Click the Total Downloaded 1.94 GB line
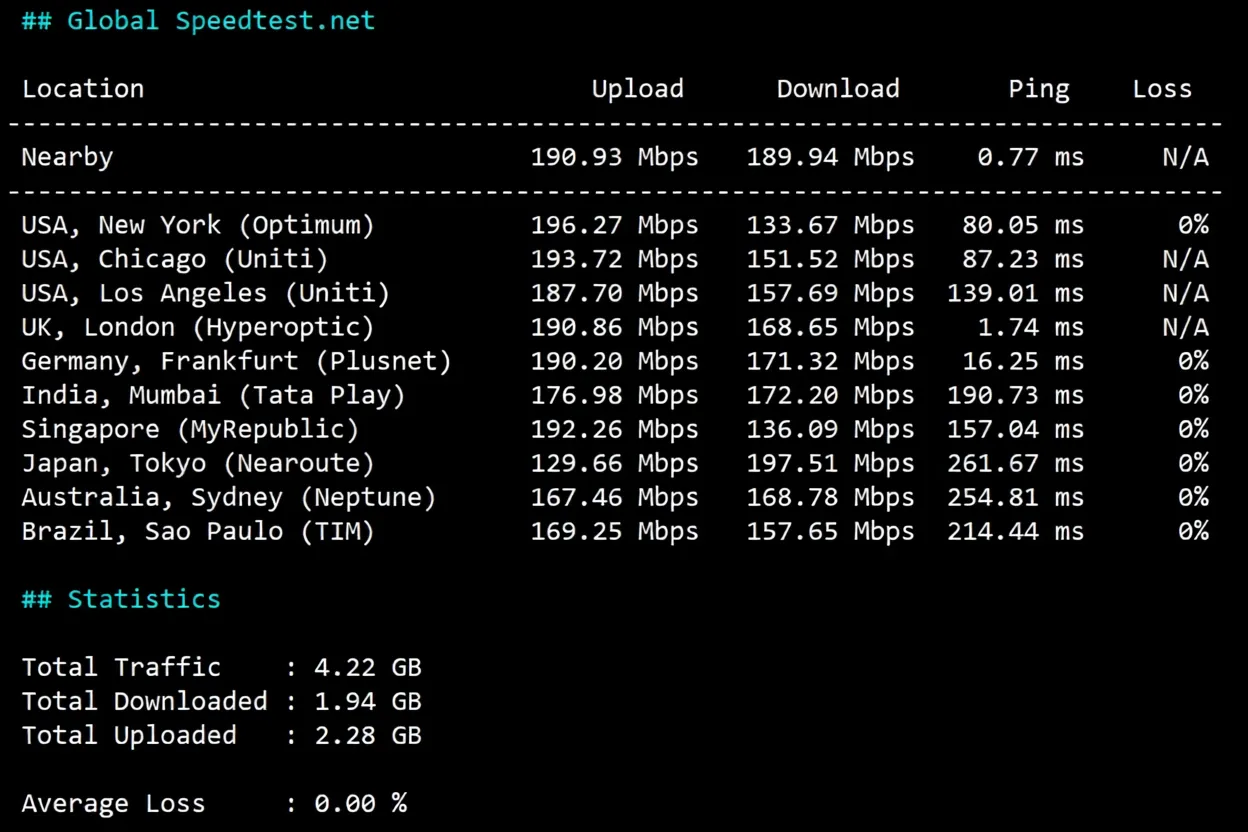Image resolution: width=1248 pixels, height=832 pixels. coord(220,700)
